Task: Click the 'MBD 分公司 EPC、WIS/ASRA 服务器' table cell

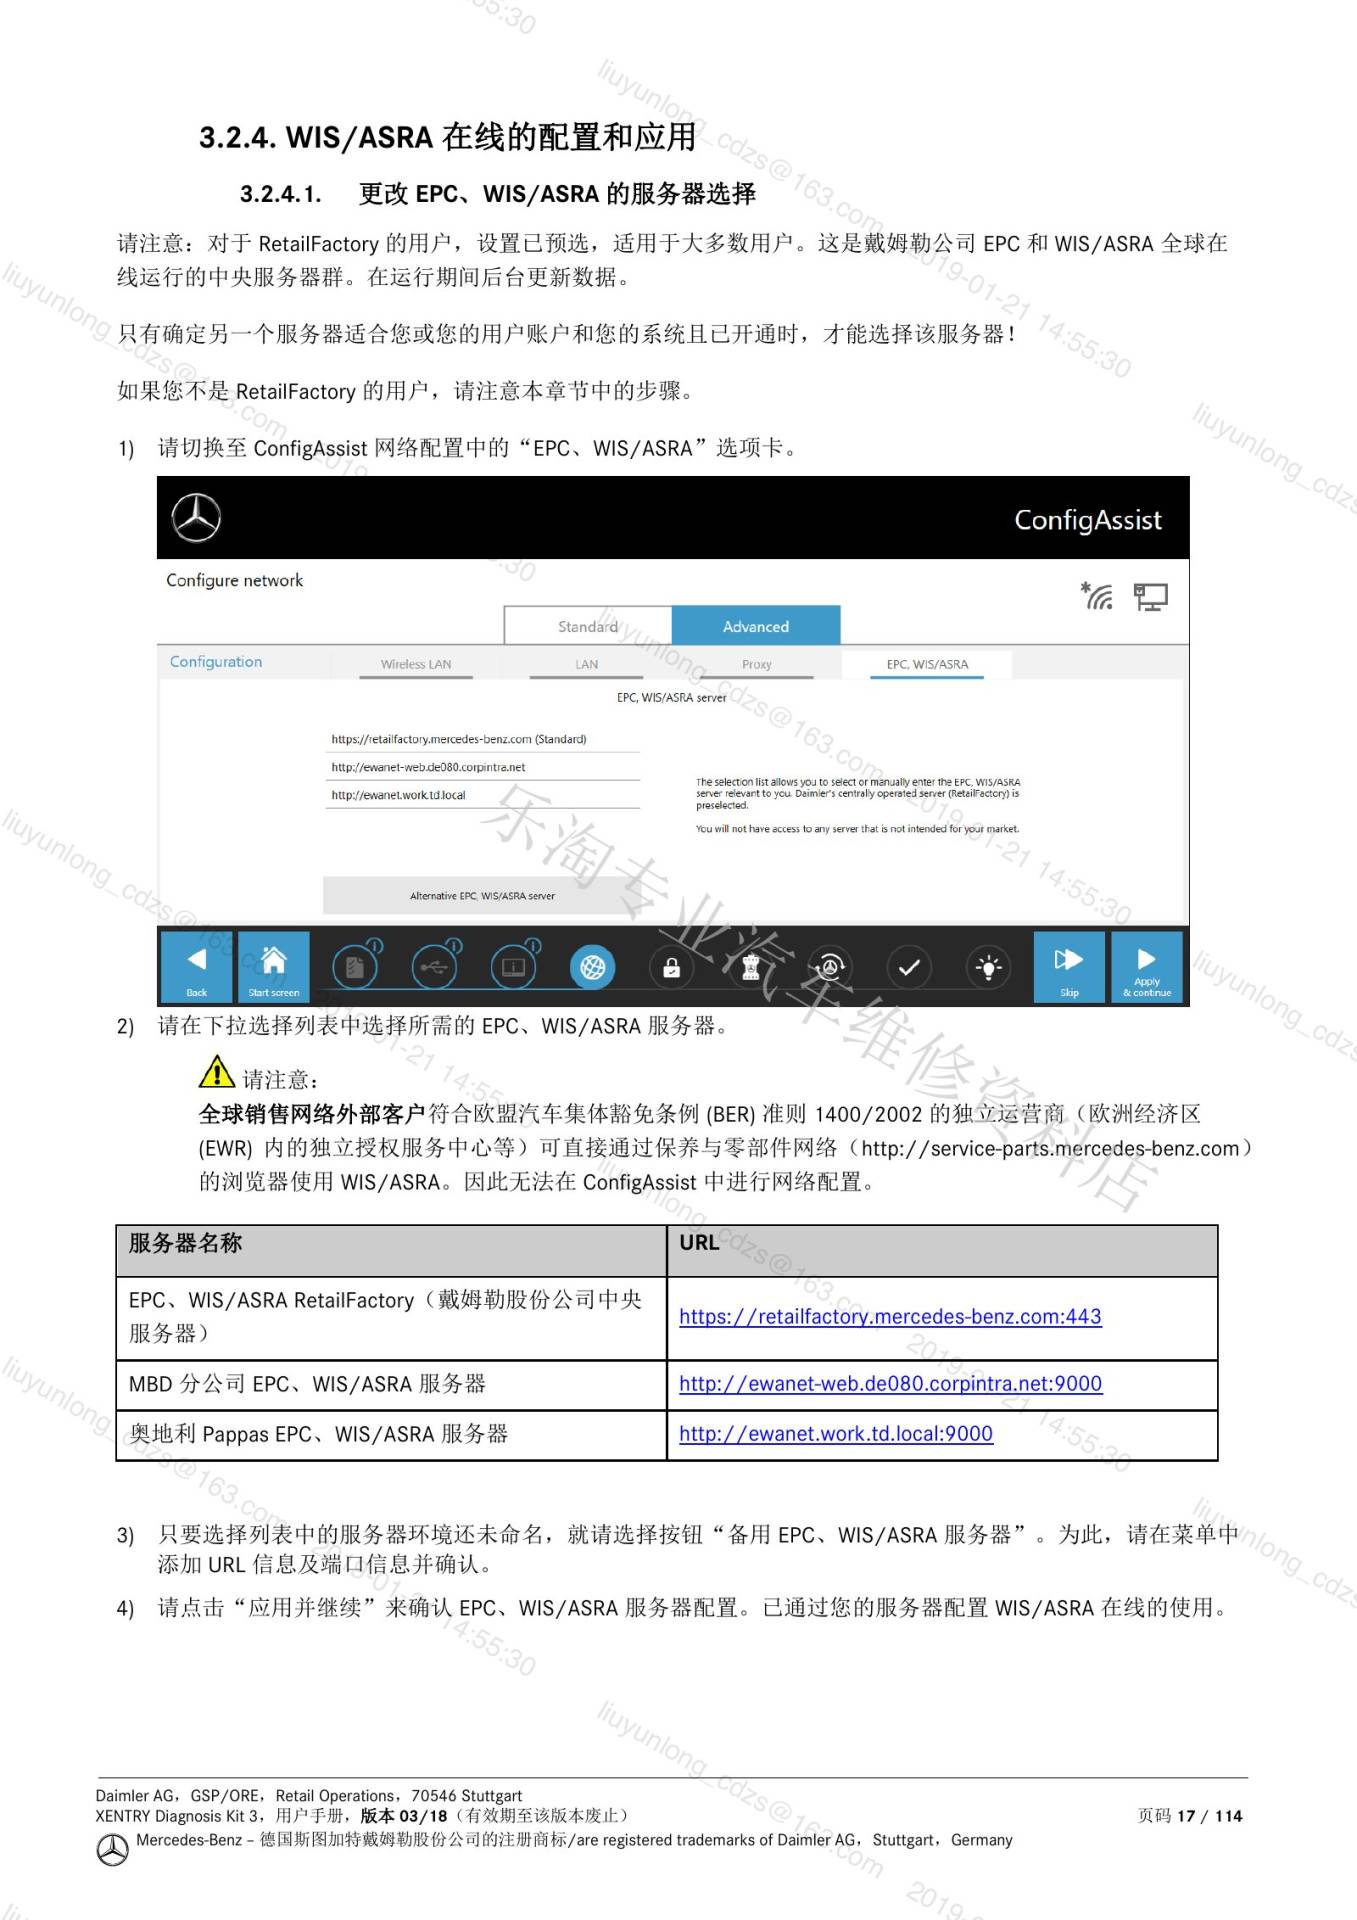Action: [391, 1385]
